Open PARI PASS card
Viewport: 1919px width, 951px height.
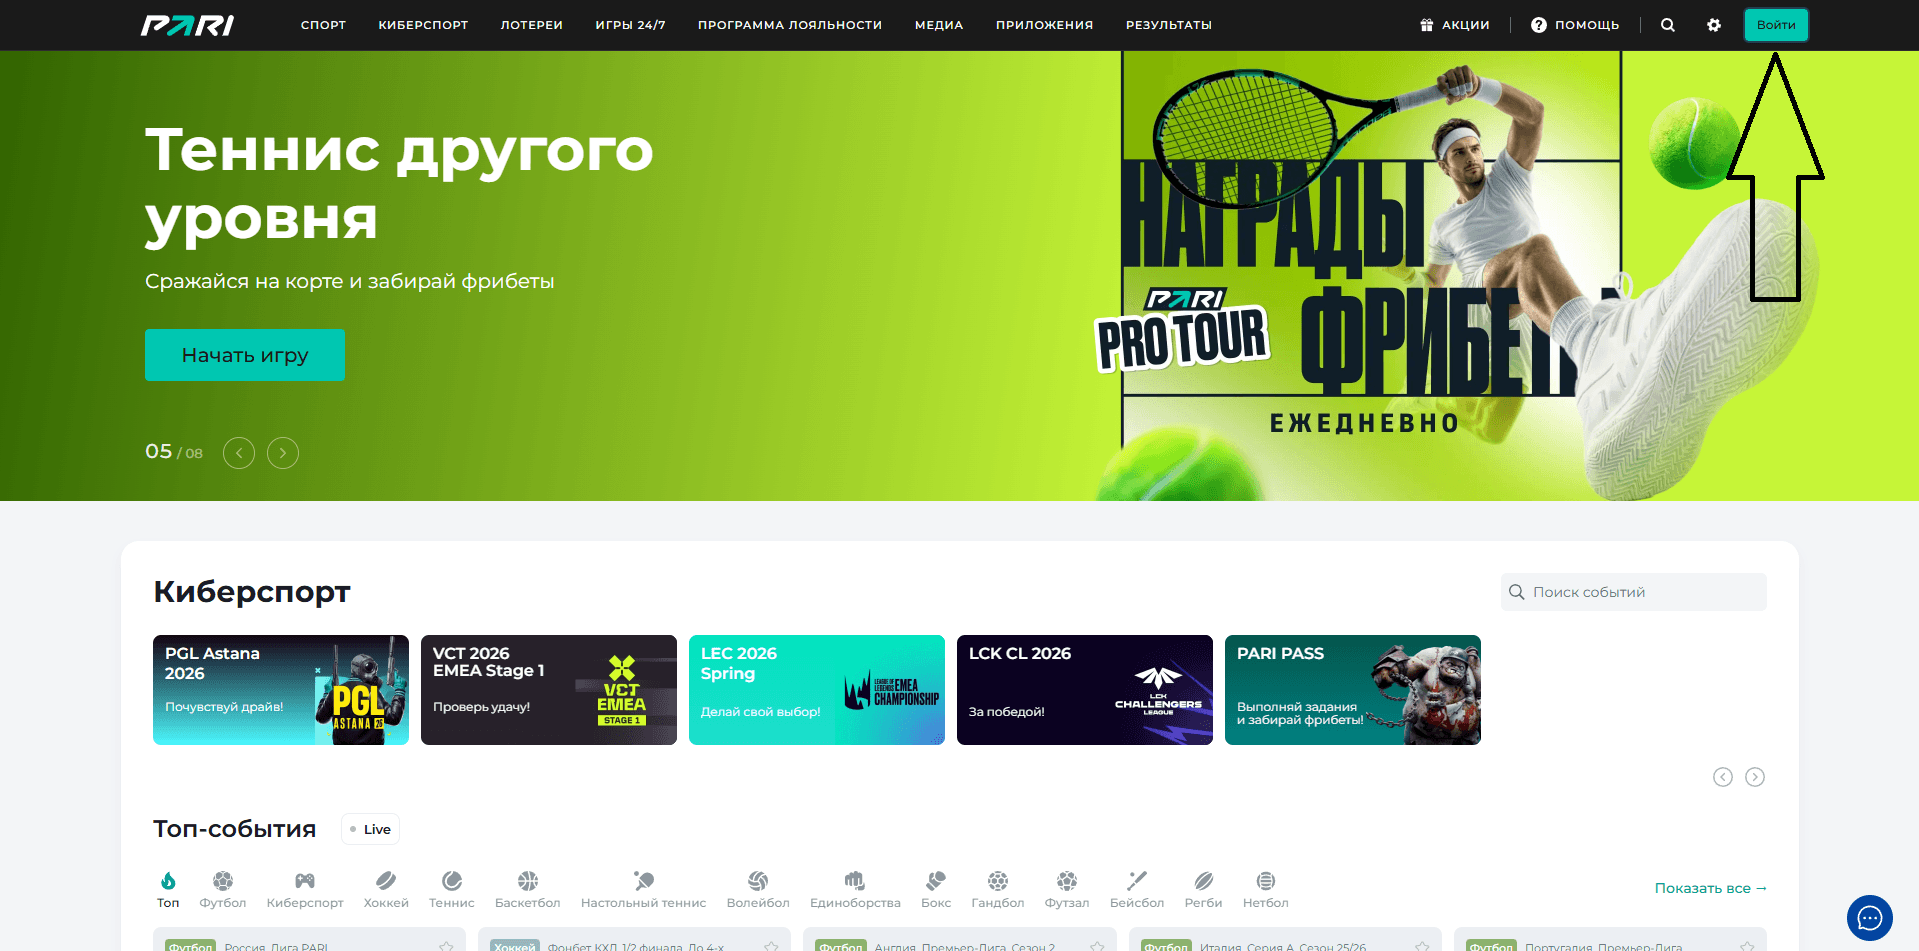[1353, 690]
